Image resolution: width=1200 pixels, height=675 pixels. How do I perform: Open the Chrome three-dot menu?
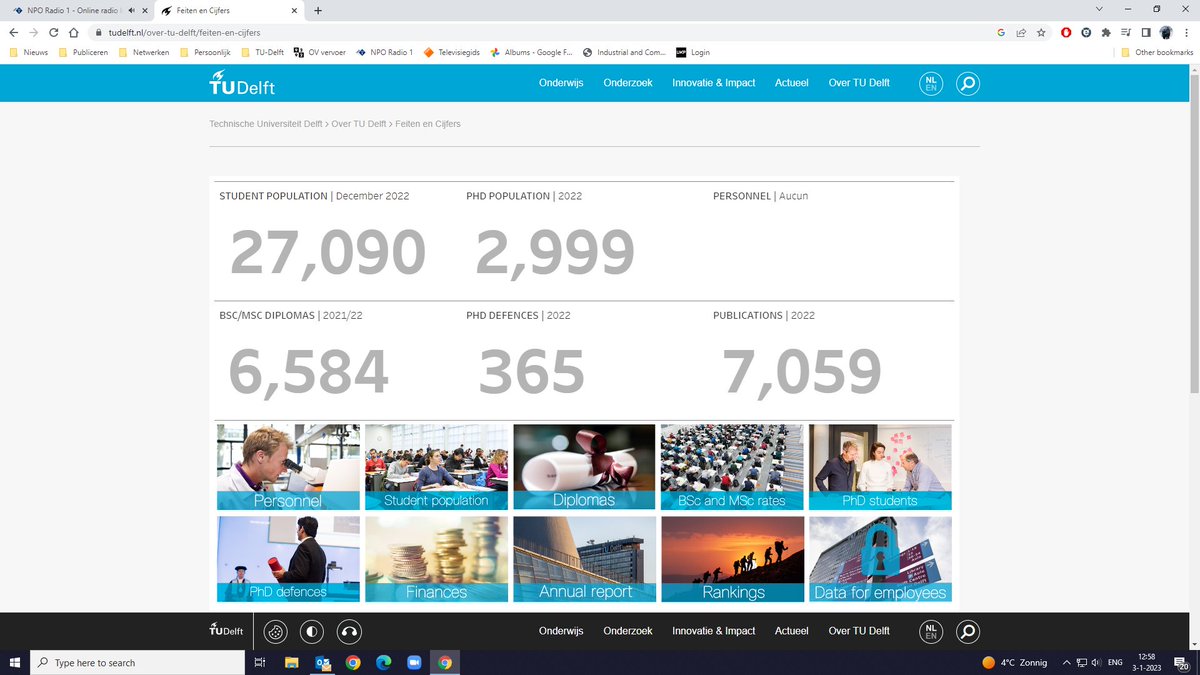click(x=1187, y=32)
